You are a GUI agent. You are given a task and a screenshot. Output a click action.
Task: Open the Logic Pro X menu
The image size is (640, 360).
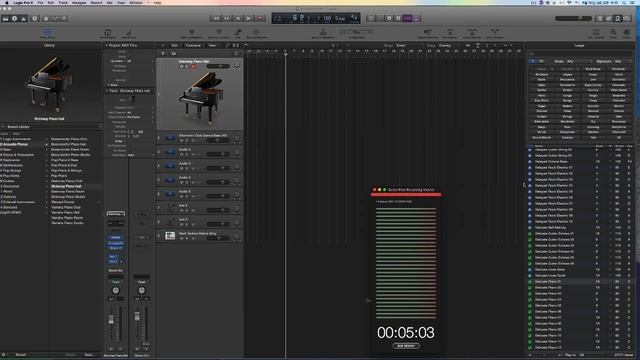pos(23,2)
